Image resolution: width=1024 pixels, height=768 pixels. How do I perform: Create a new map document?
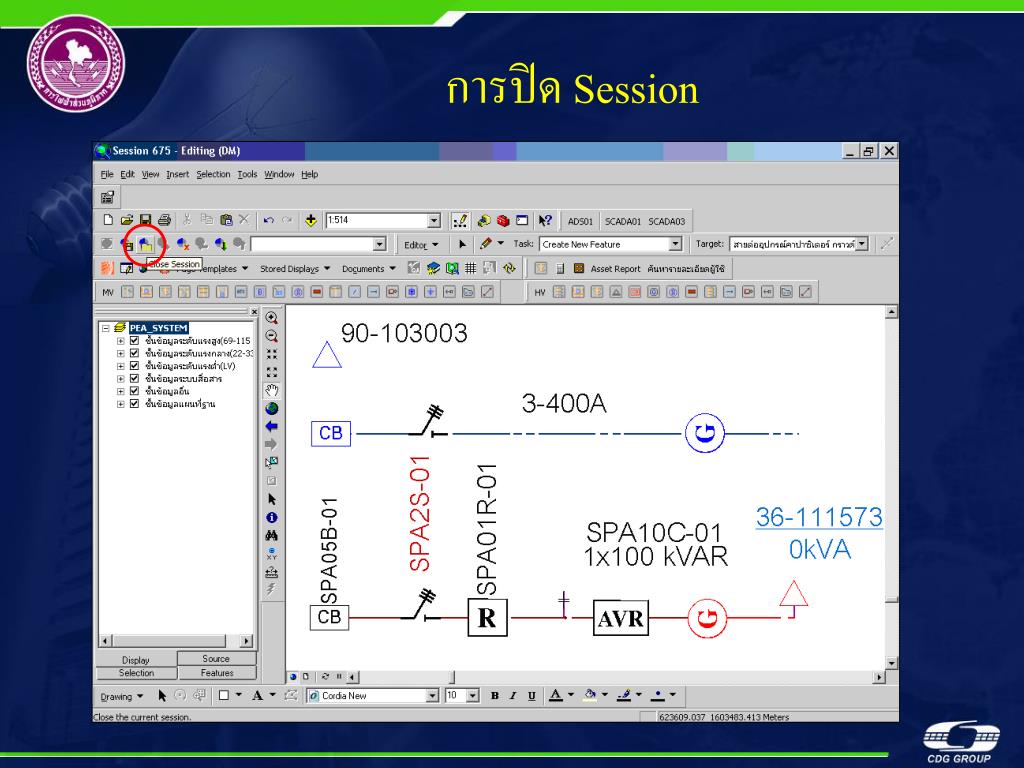[x=108, y=220]
